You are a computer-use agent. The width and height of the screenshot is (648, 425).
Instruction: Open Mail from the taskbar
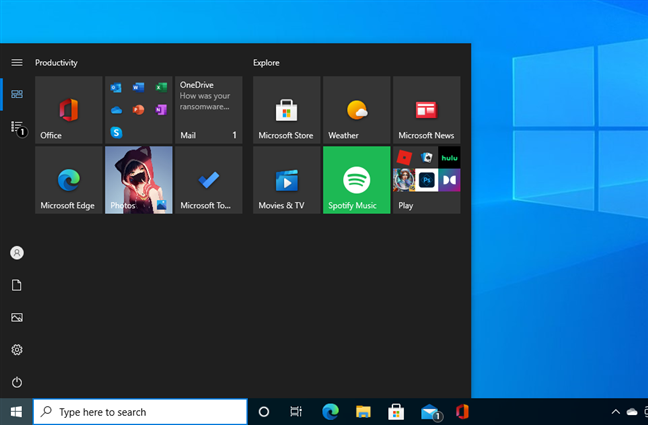[x=431, y=412]
